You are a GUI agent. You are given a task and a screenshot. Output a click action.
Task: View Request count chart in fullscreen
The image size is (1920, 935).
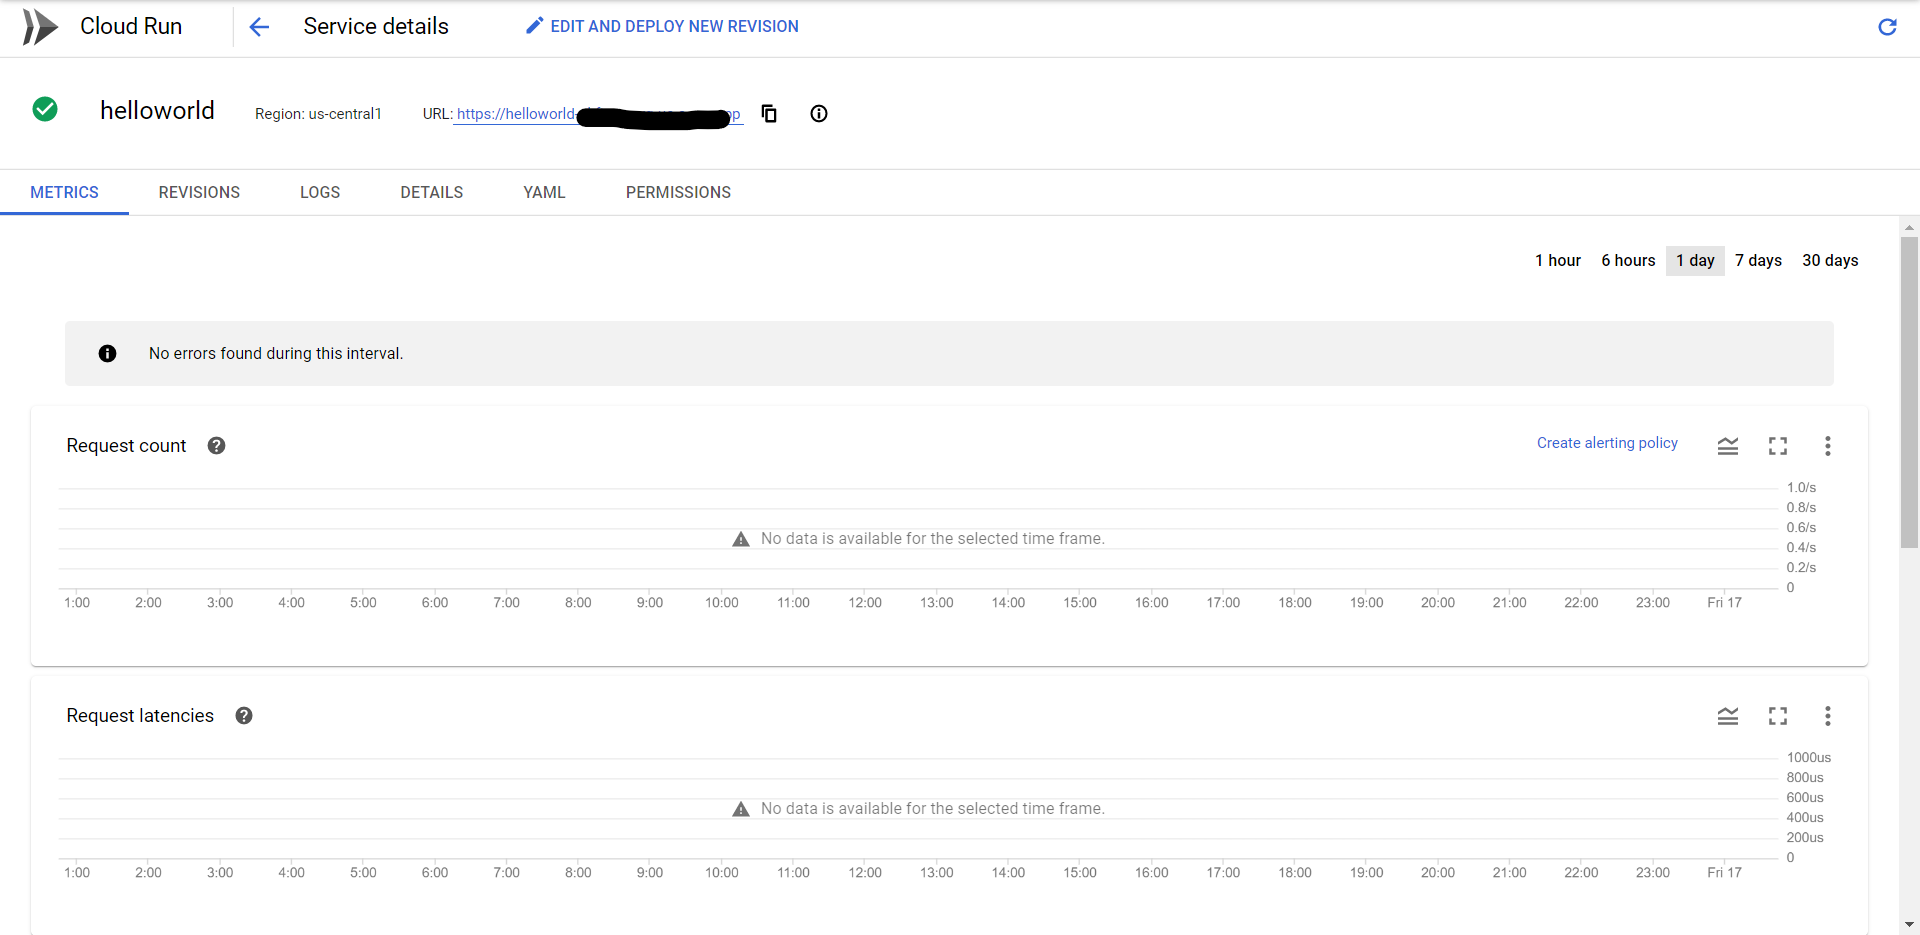1778,446
